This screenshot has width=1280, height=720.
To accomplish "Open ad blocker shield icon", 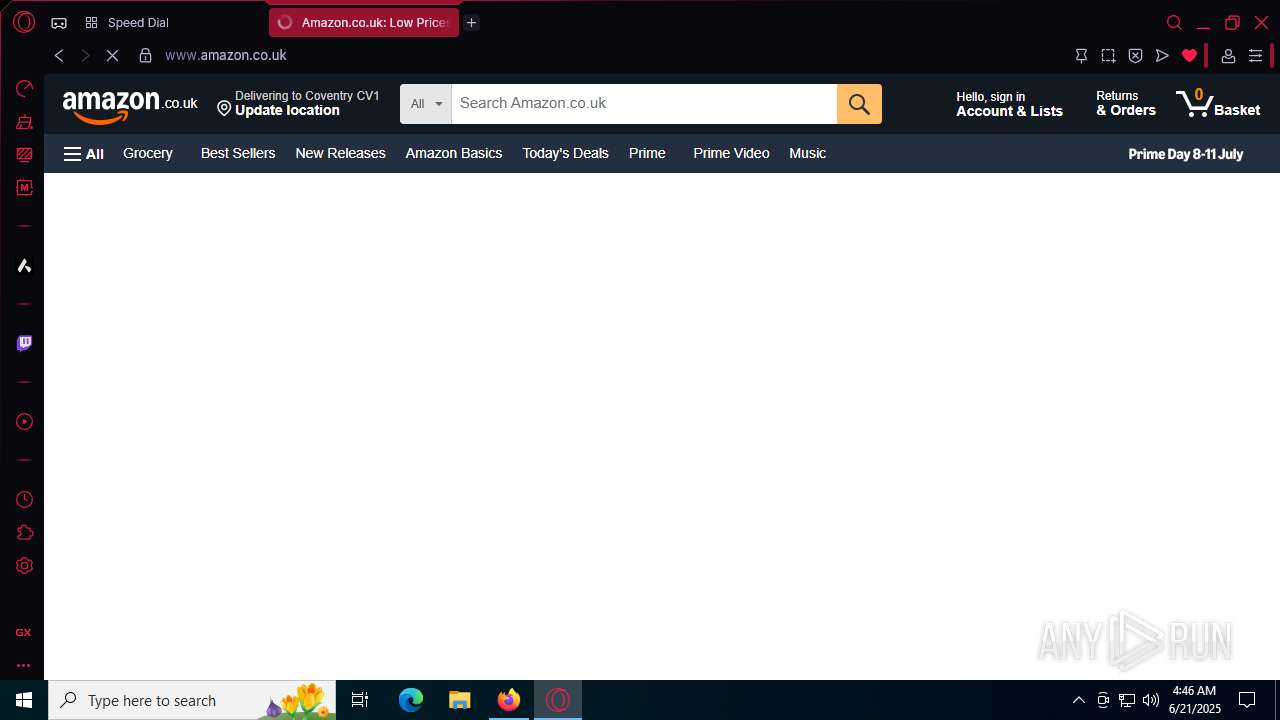I will pos(1135,56).
